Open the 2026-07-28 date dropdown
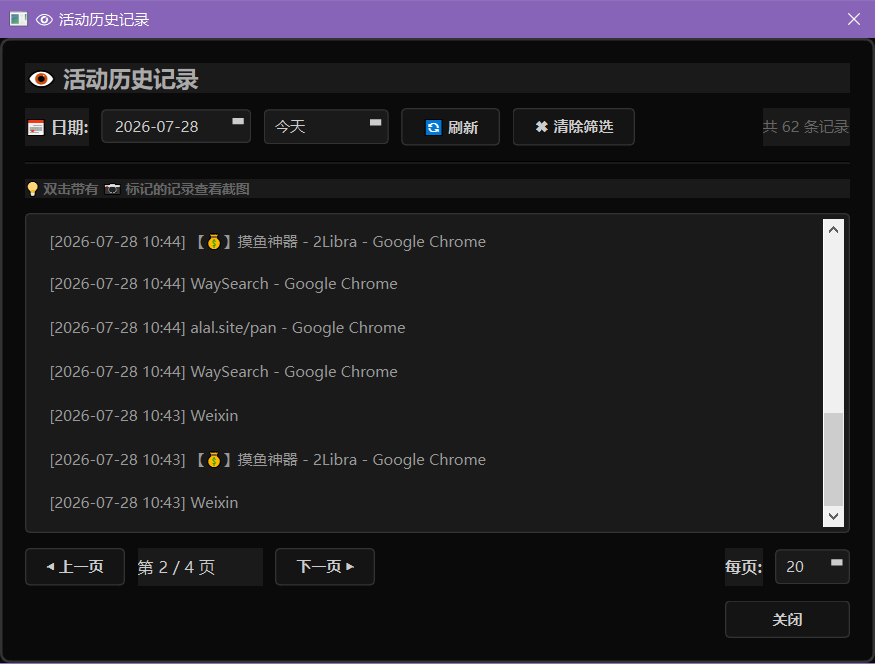 pos(176,127)
